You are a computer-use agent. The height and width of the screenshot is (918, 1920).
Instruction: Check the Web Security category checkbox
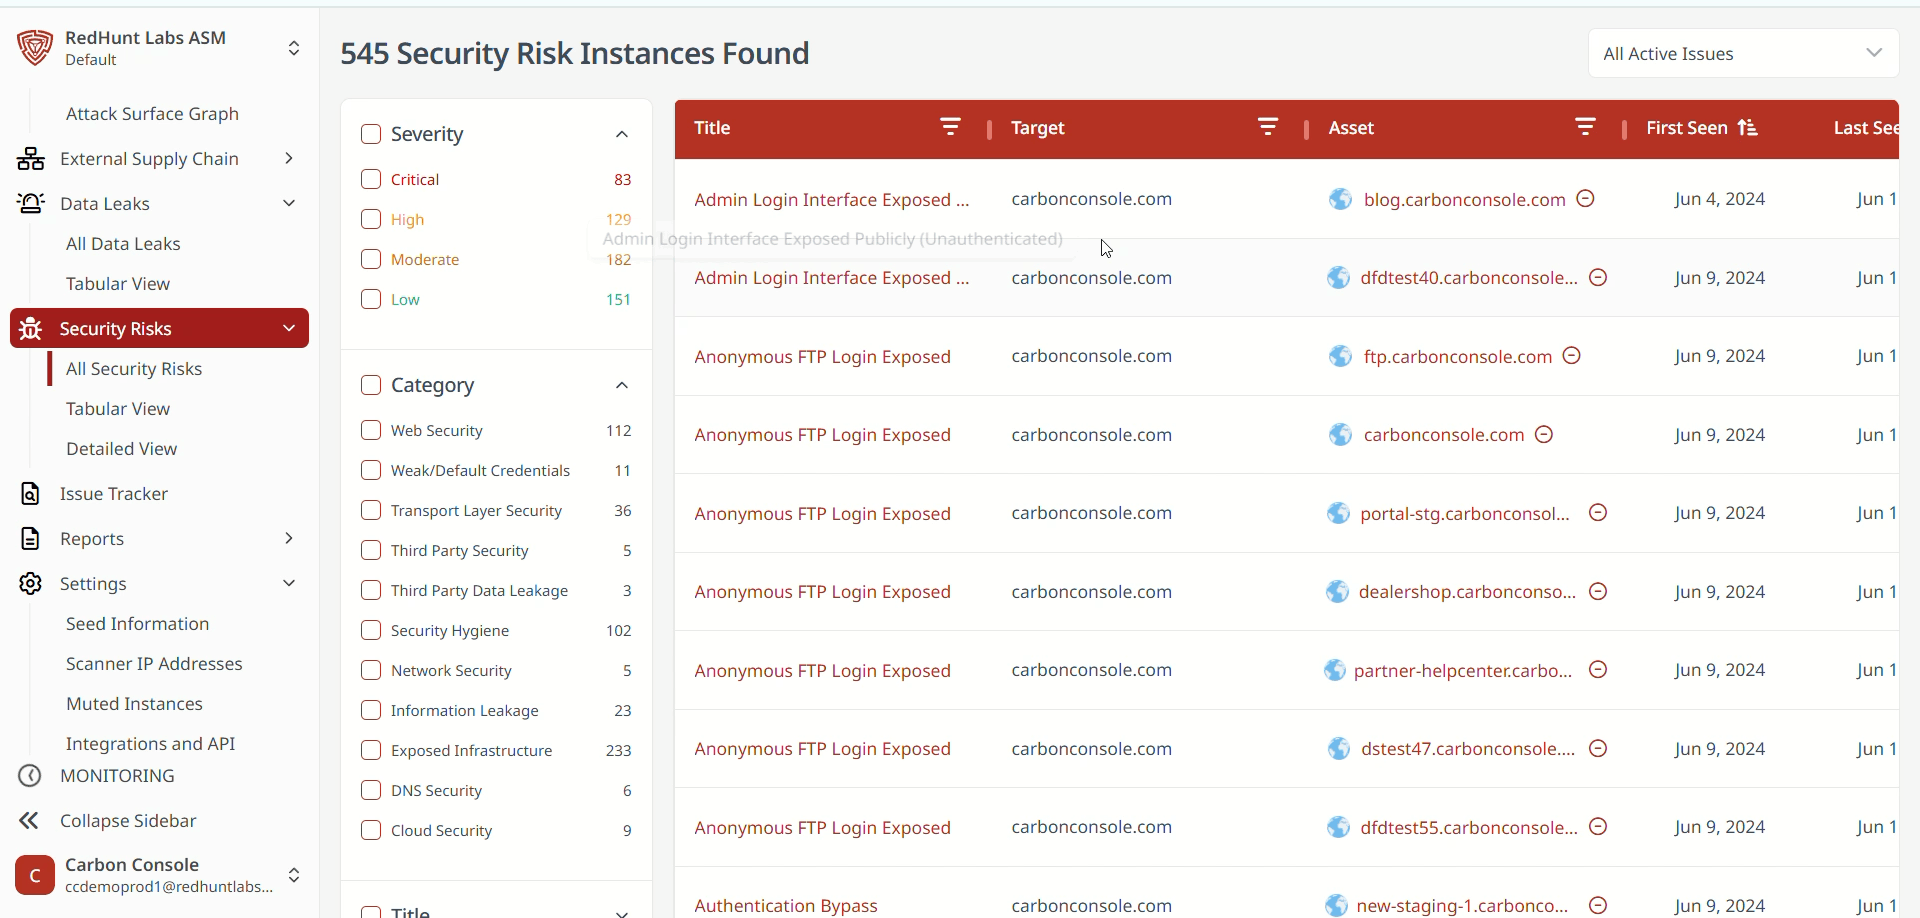(371, 430)
